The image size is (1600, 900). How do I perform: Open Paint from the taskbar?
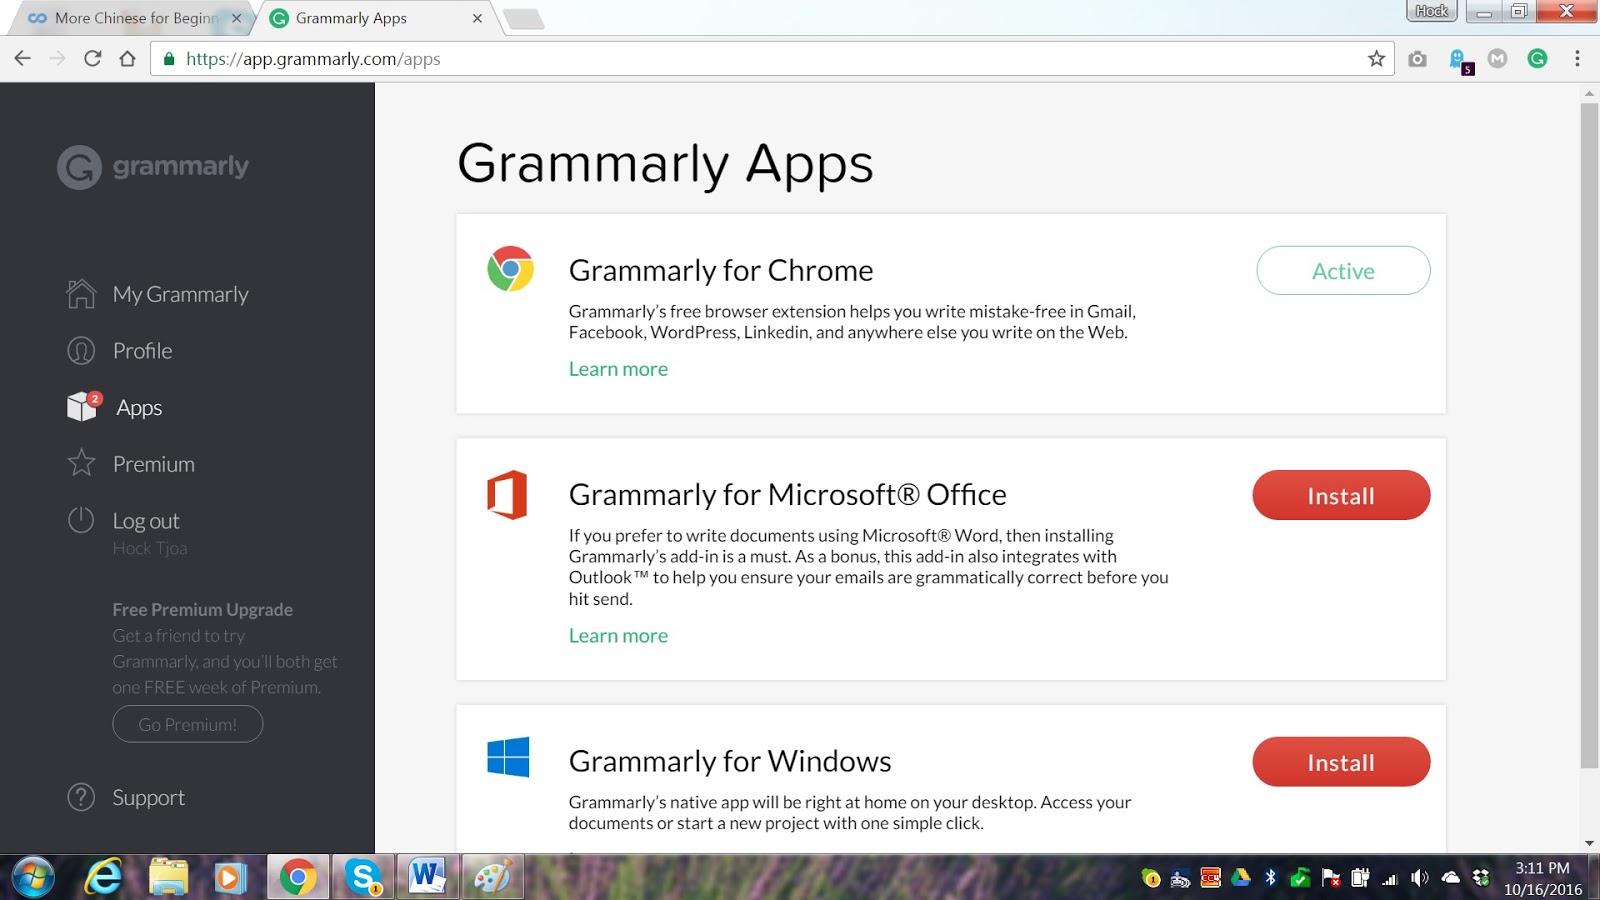(x=492, y=877)
